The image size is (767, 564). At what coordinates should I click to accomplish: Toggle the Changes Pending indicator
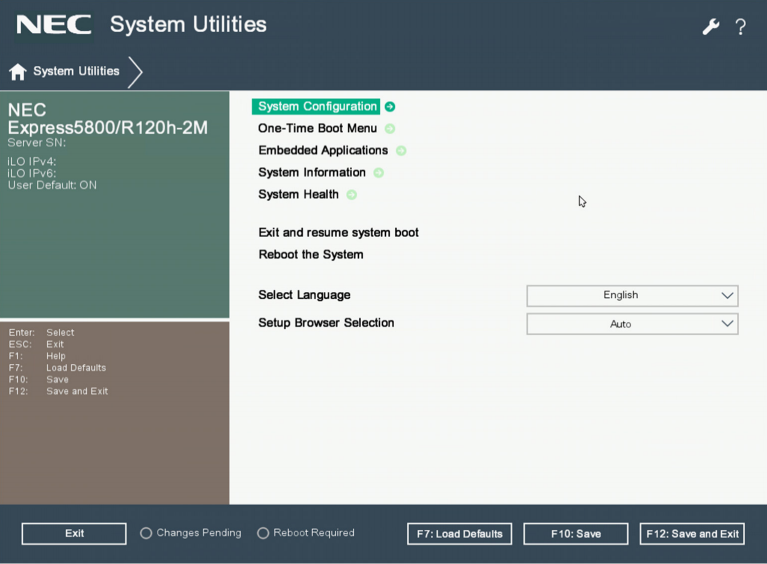146,533
